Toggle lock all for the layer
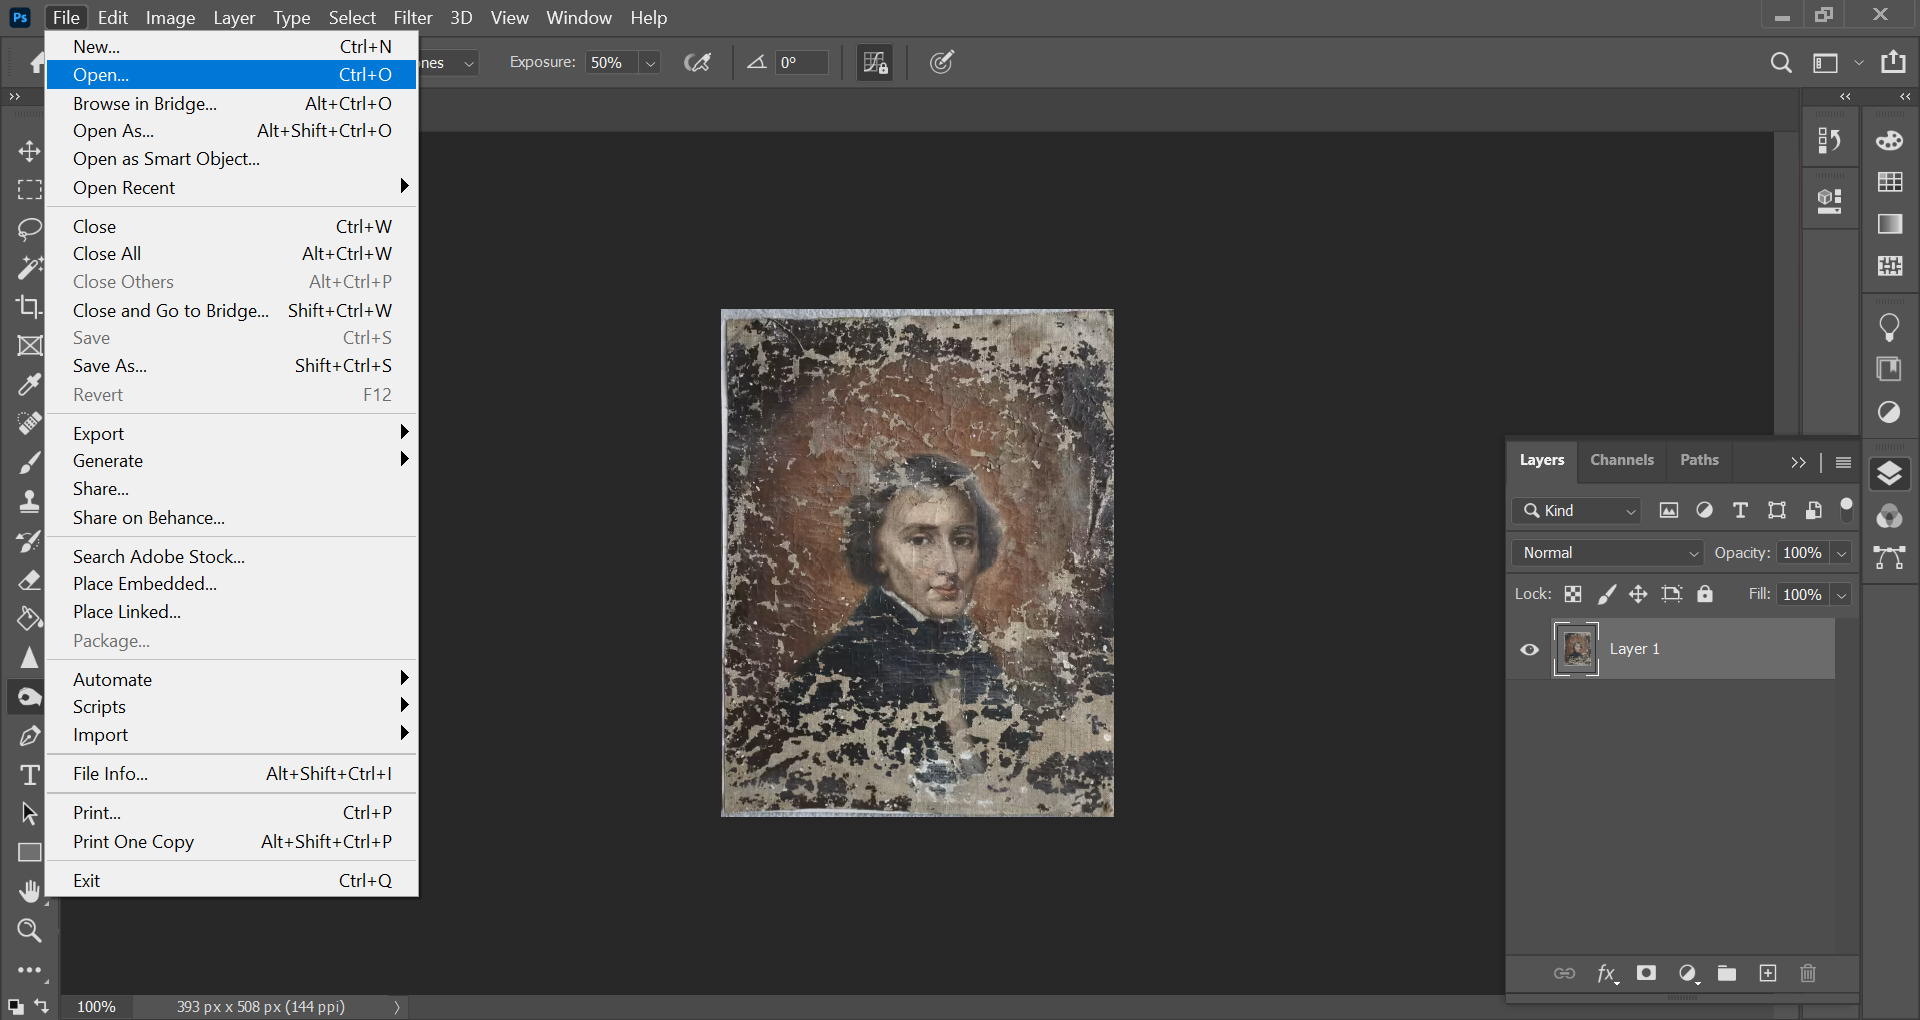The width and height of the screenshot is (1920, 1020). click(x=1705, y=594)
